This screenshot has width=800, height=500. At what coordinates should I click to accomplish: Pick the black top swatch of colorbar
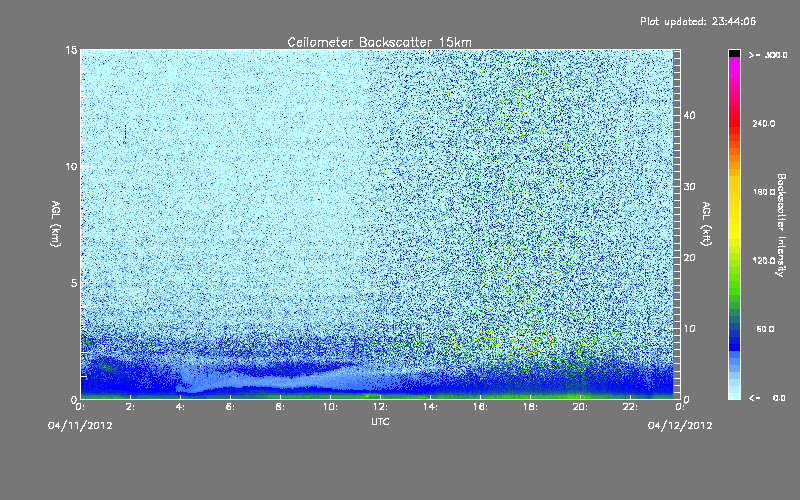734,53
